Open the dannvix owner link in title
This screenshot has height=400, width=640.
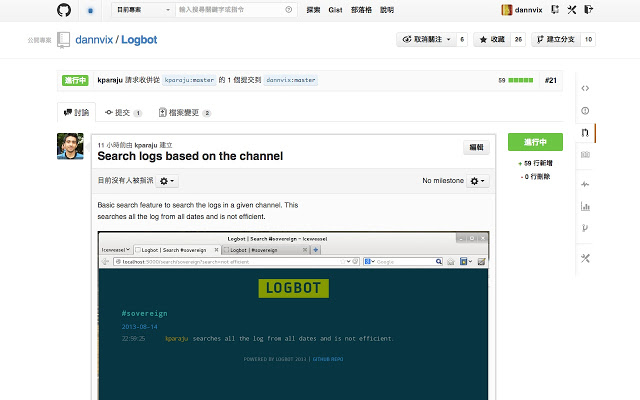click(x=94, y=40)
